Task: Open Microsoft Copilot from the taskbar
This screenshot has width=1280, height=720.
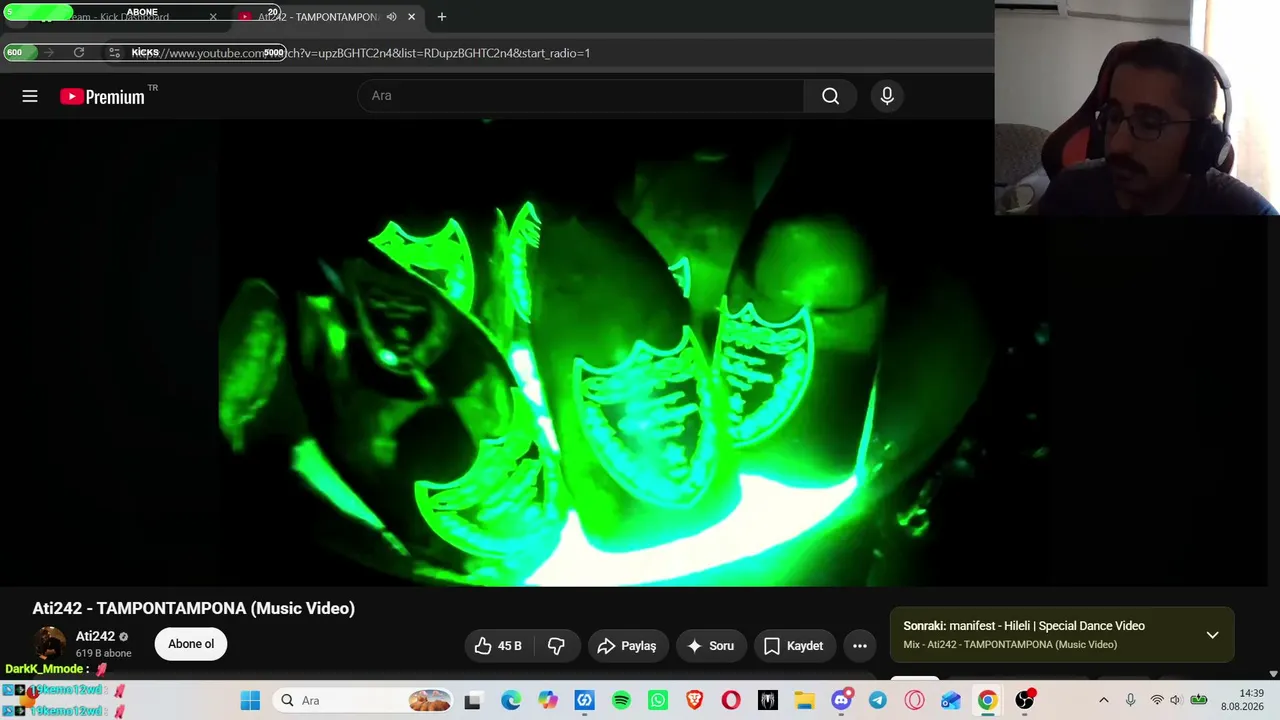Action: pos(548,700)
